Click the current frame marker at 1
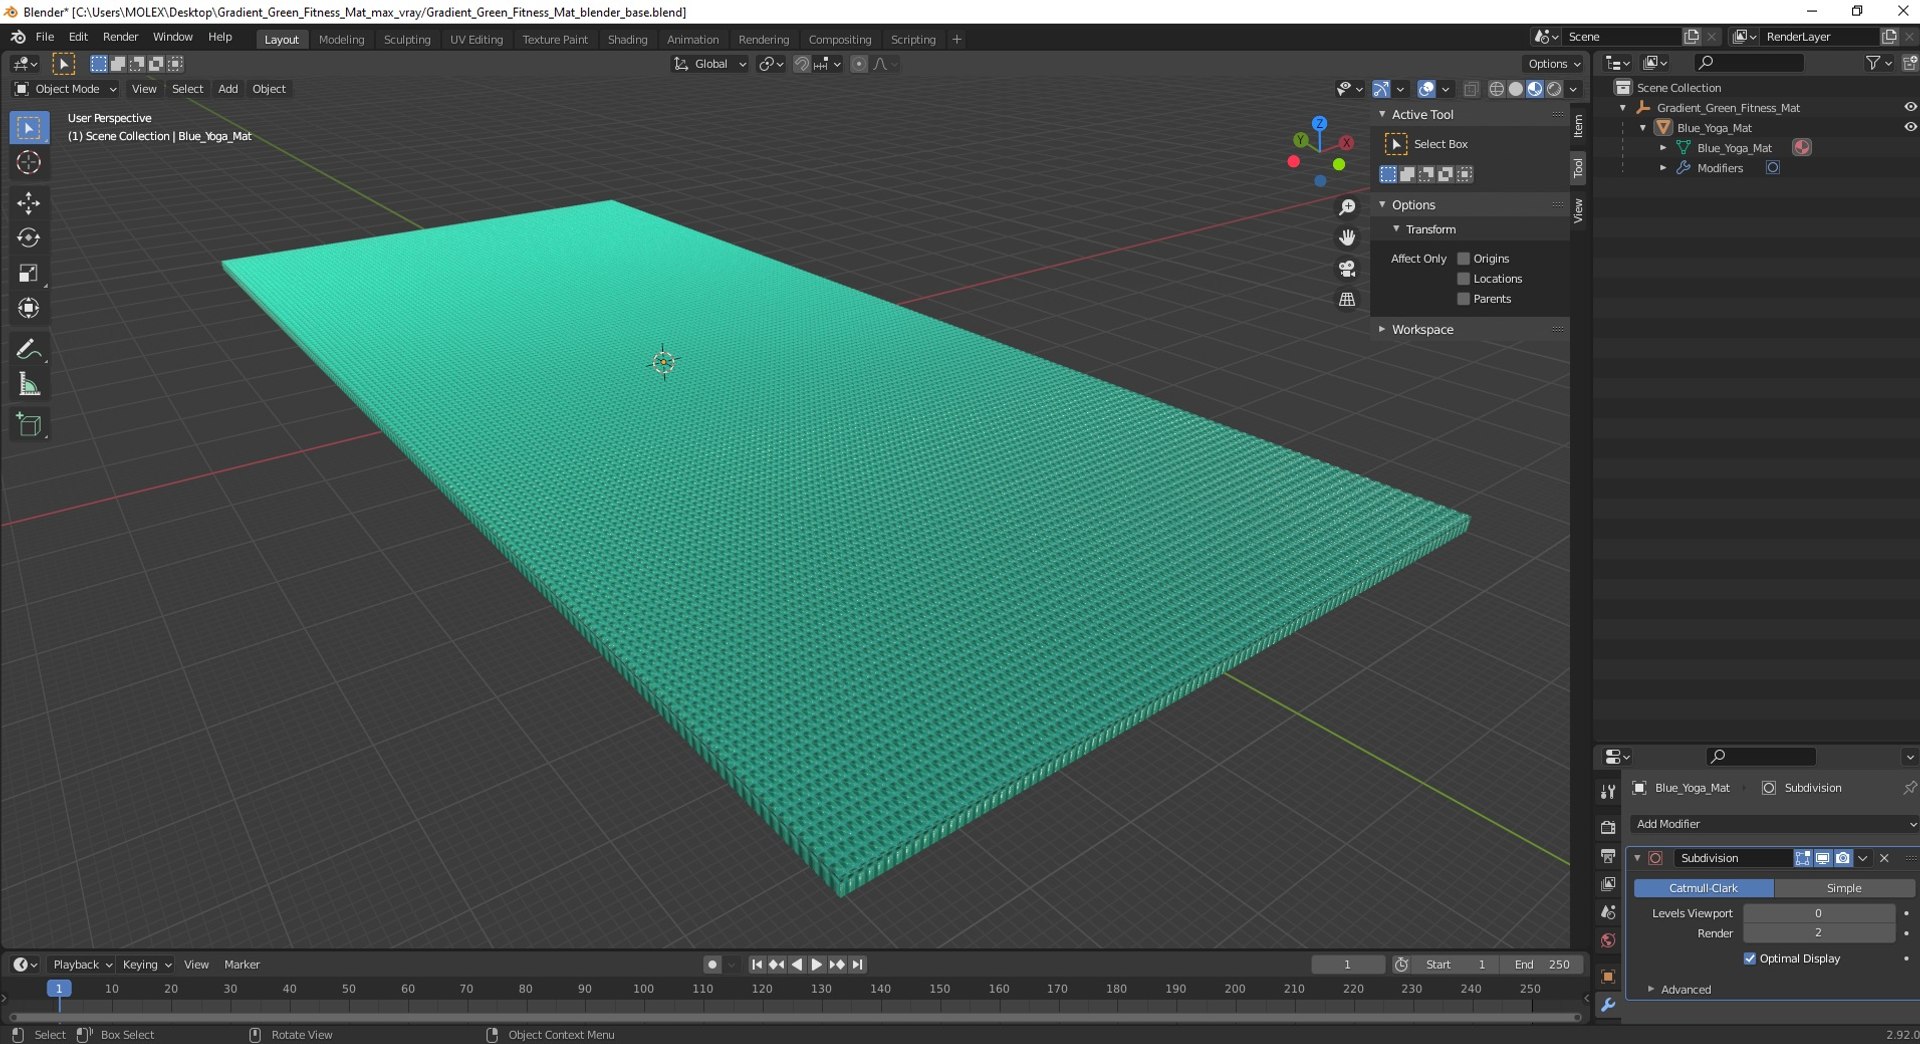Screen dimensions: 1920x1044 (x=59, y=989)
